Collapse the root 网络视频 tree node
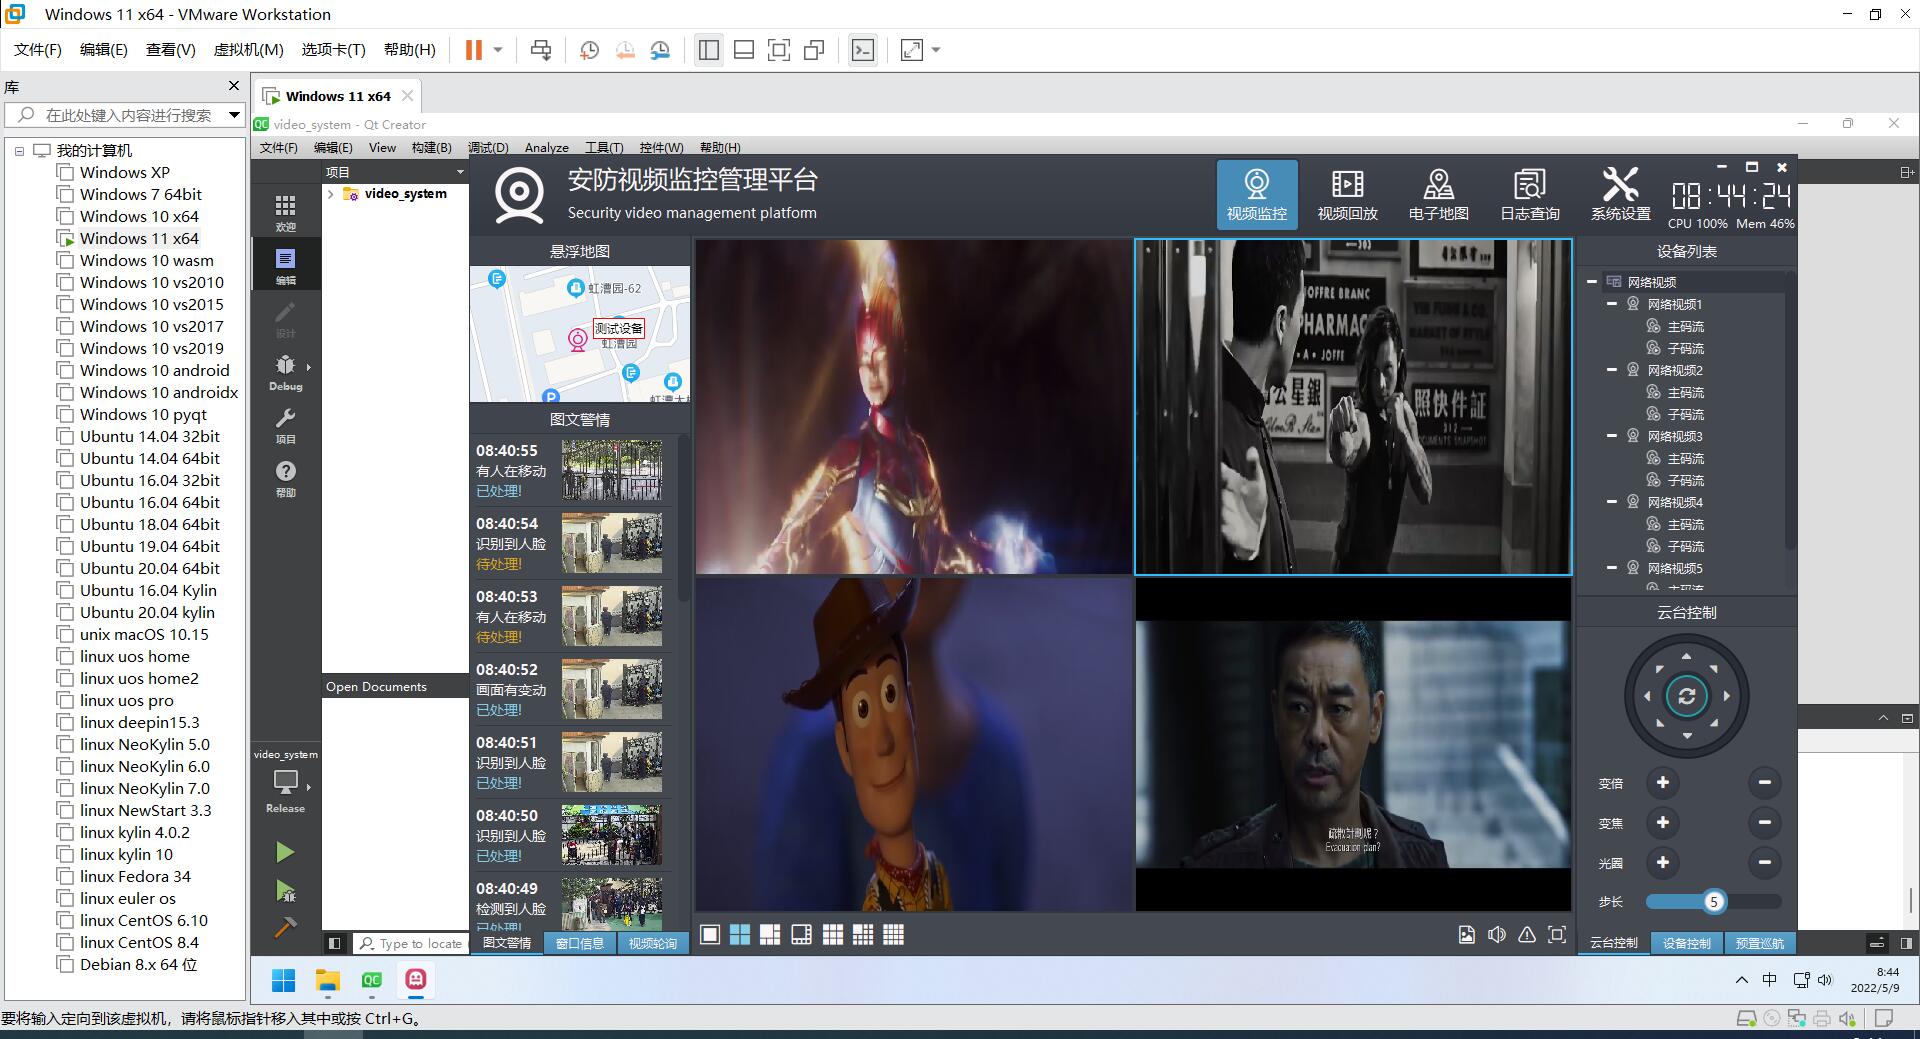 tap(1591, 282)
